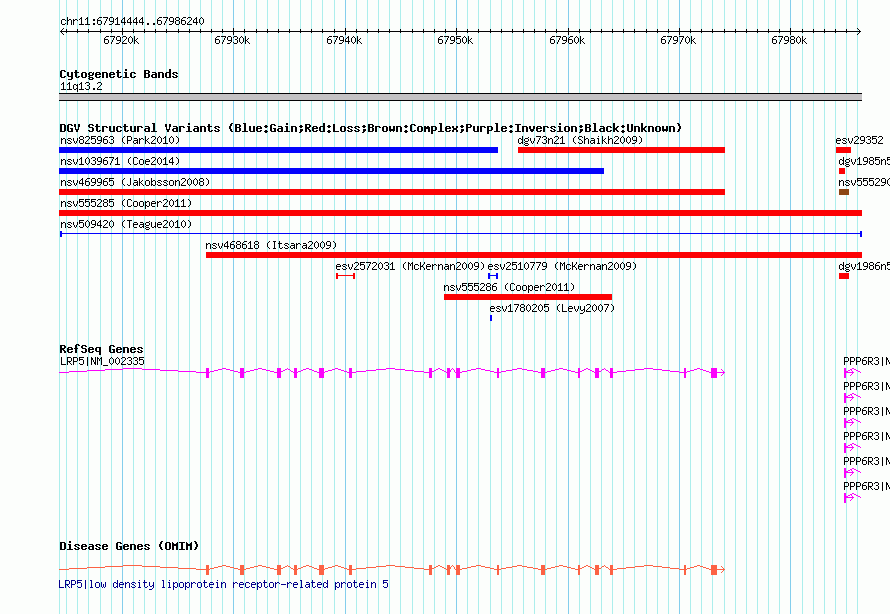
Task: Select the nsv468618 (Itsara2009) red bar
Action: click(x=533, y=255)
